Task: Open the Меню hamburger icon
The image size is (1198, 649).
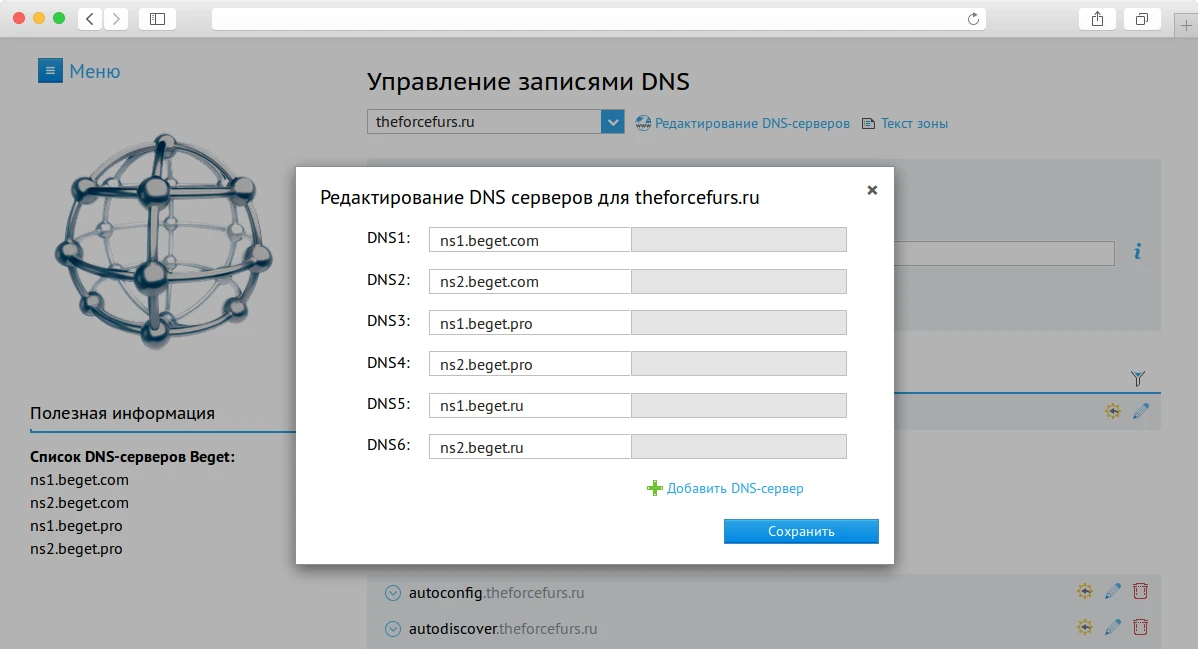Action: (x=50, y=70)
